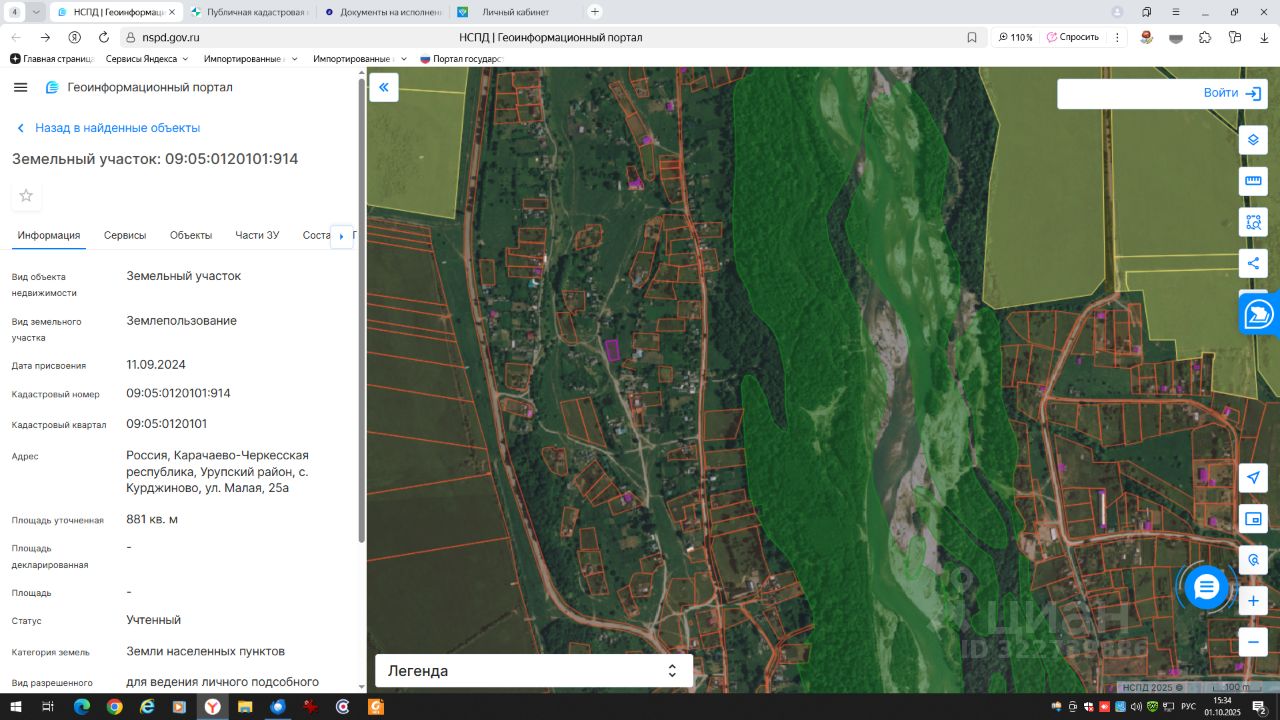This screenshot has height=720, width=1280.
Task: Open Yandex browser main menu
Action: coord(1176,12)
